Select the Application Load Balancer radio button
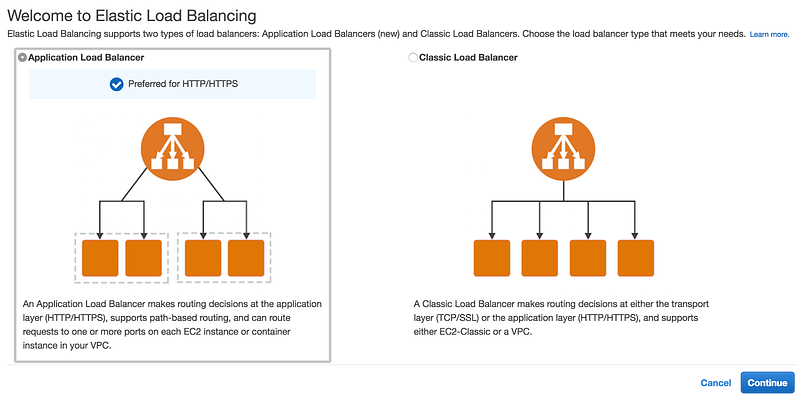Image resolution: width=800 pixels, height=400 pixels. point(22,58)
